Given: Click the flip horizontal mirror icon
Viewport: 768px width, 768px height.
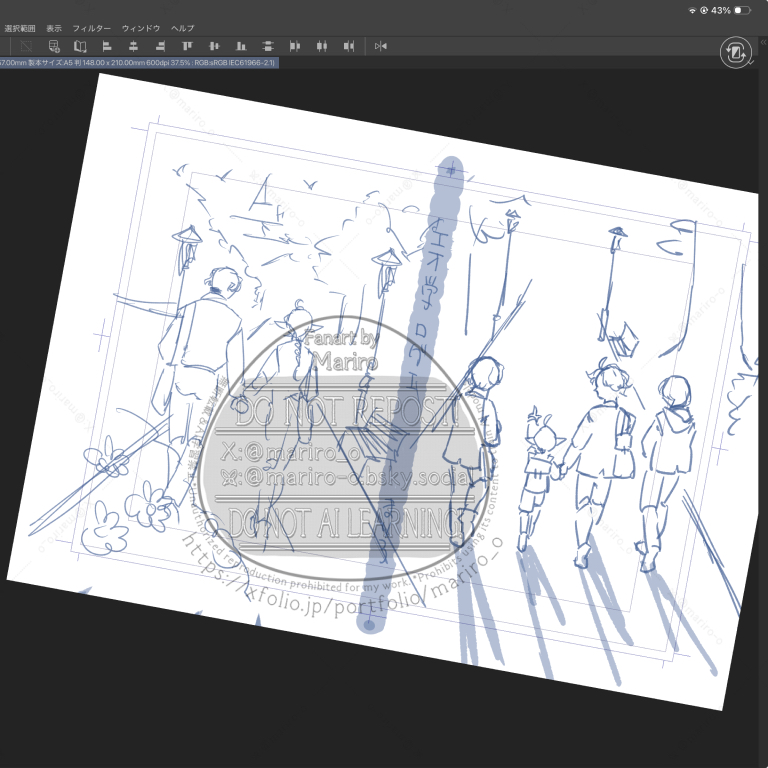Looking at the screenshot, I should [x=380, y=46].
